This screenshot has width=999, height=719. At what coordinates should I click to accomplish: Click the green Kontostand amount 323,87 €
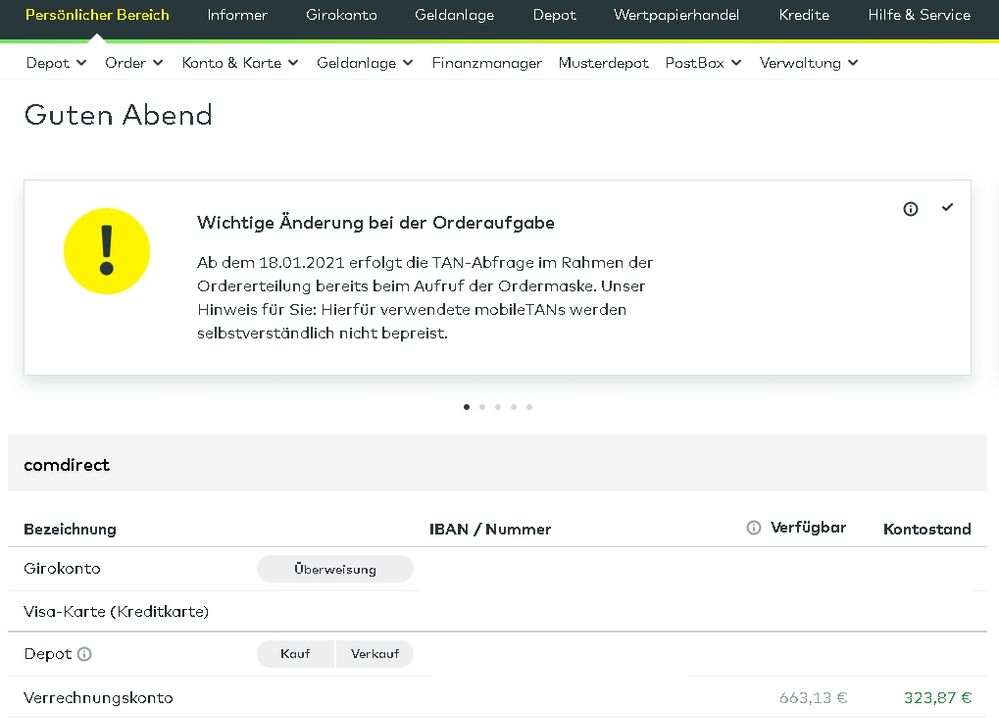click(938, 697)
